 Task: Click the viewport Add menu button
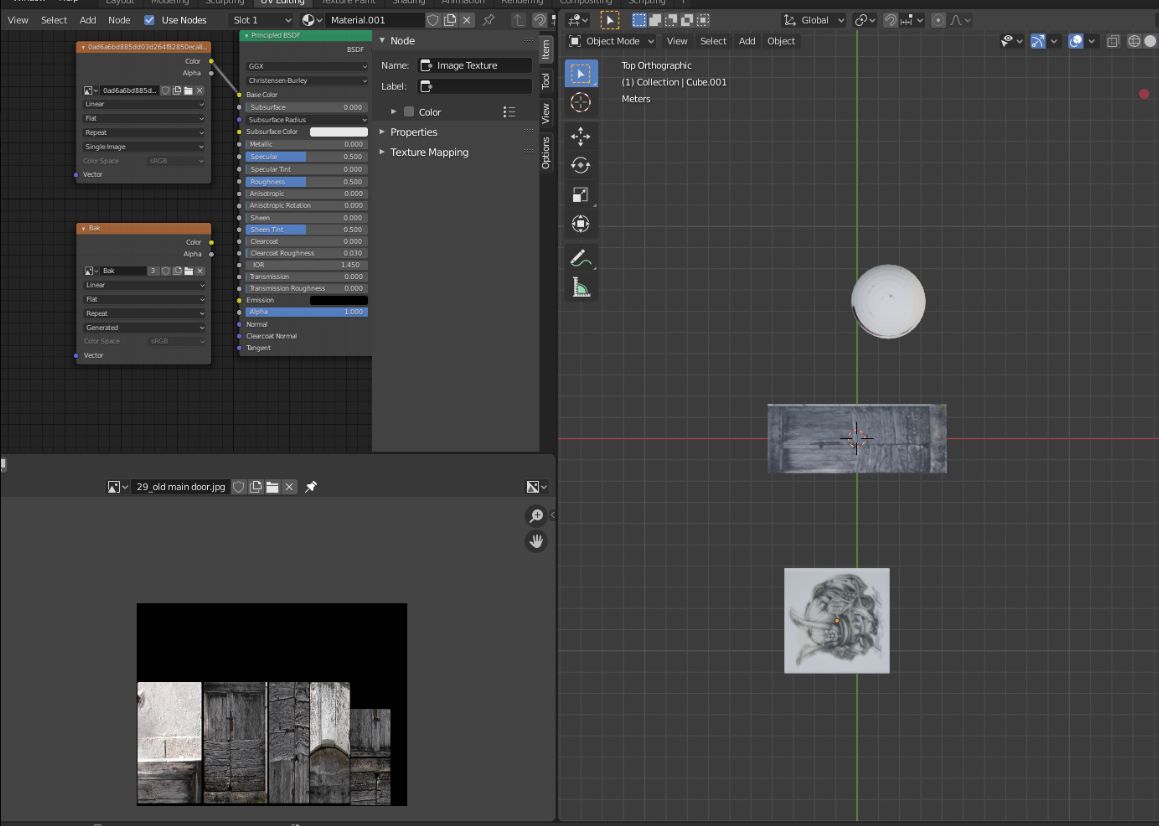click(x=747, y=41)
